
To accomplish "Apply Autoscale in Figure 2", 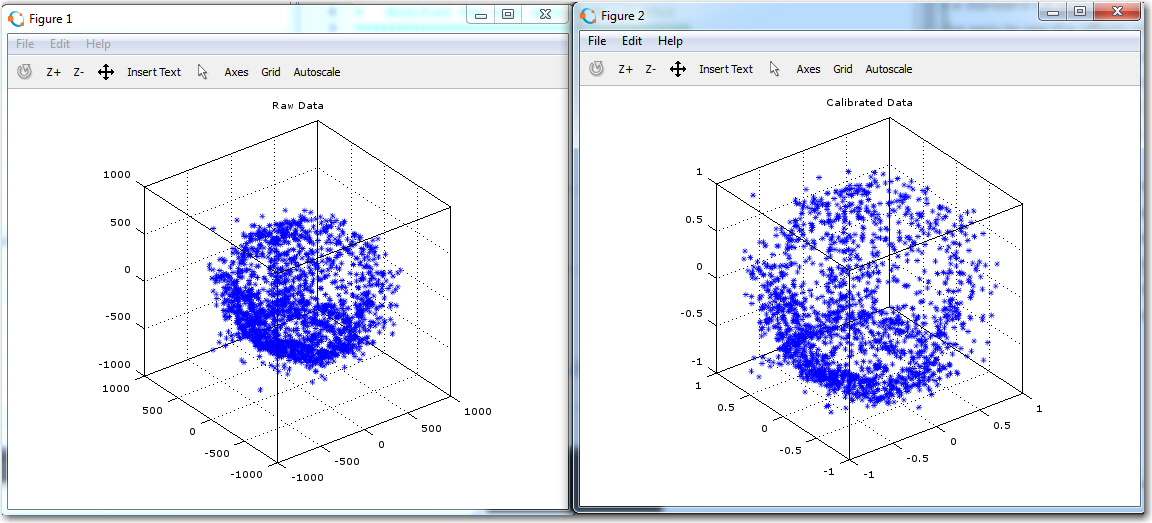I will pos(889,69).
